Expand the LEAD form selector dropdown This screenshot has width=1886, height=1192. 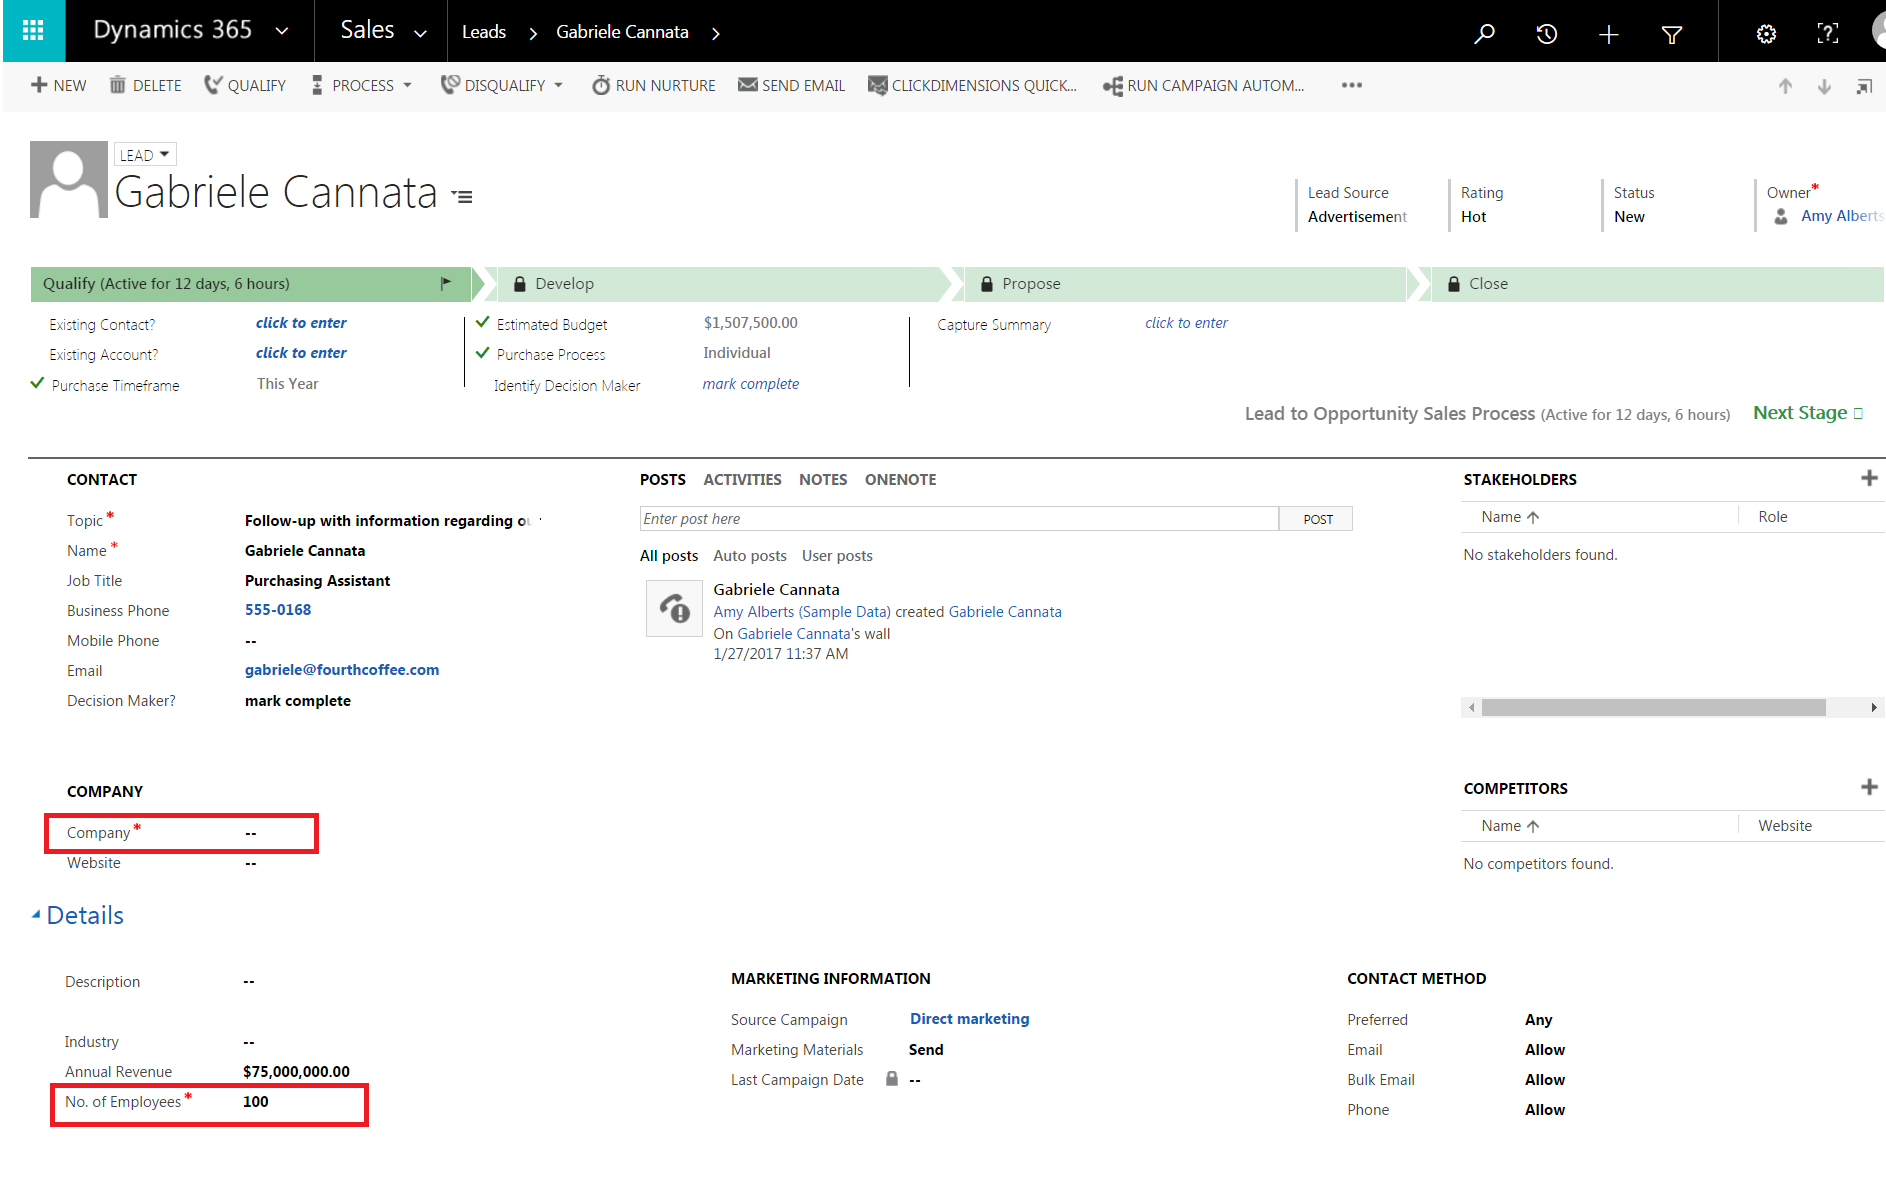tap(144, 155)
